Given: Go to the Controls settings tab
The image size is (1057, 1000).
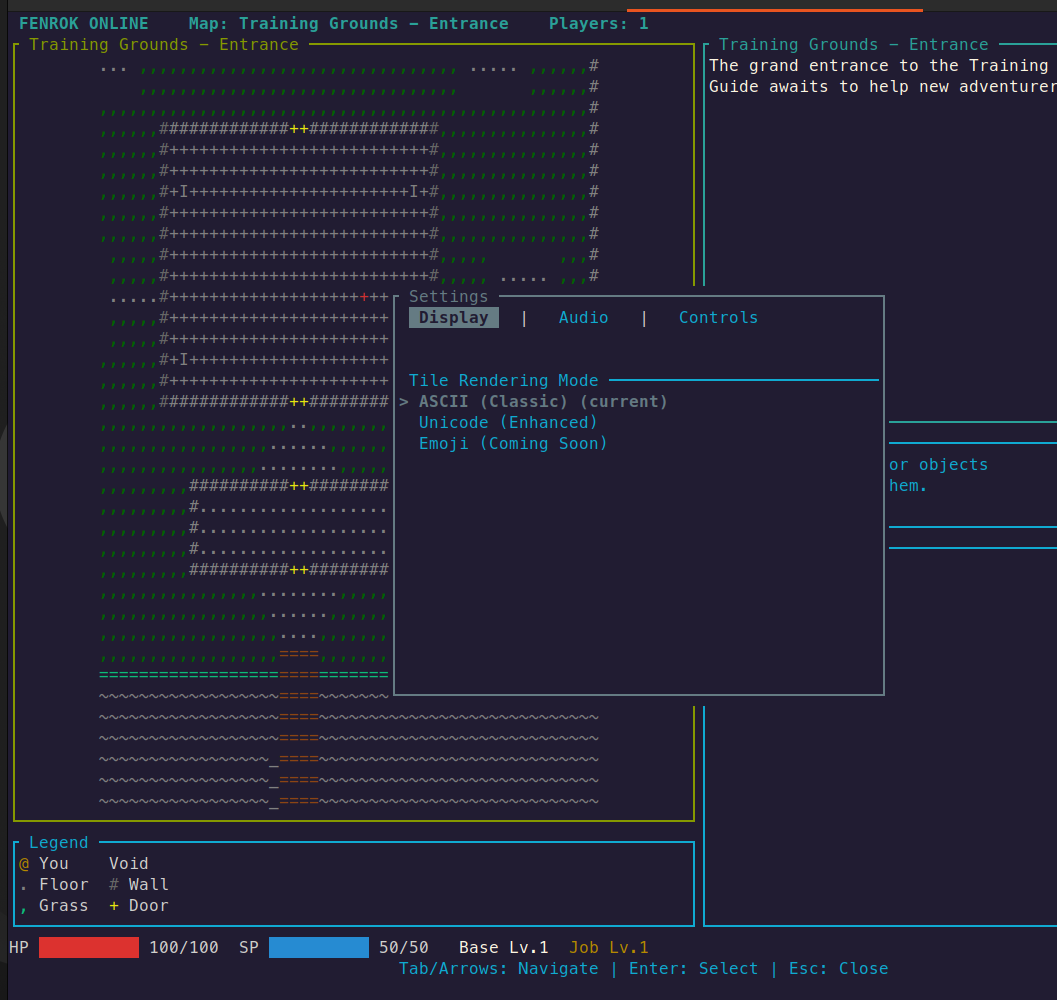Looking at the screenshot, I should pyautogui.click(x=718, y=318).
